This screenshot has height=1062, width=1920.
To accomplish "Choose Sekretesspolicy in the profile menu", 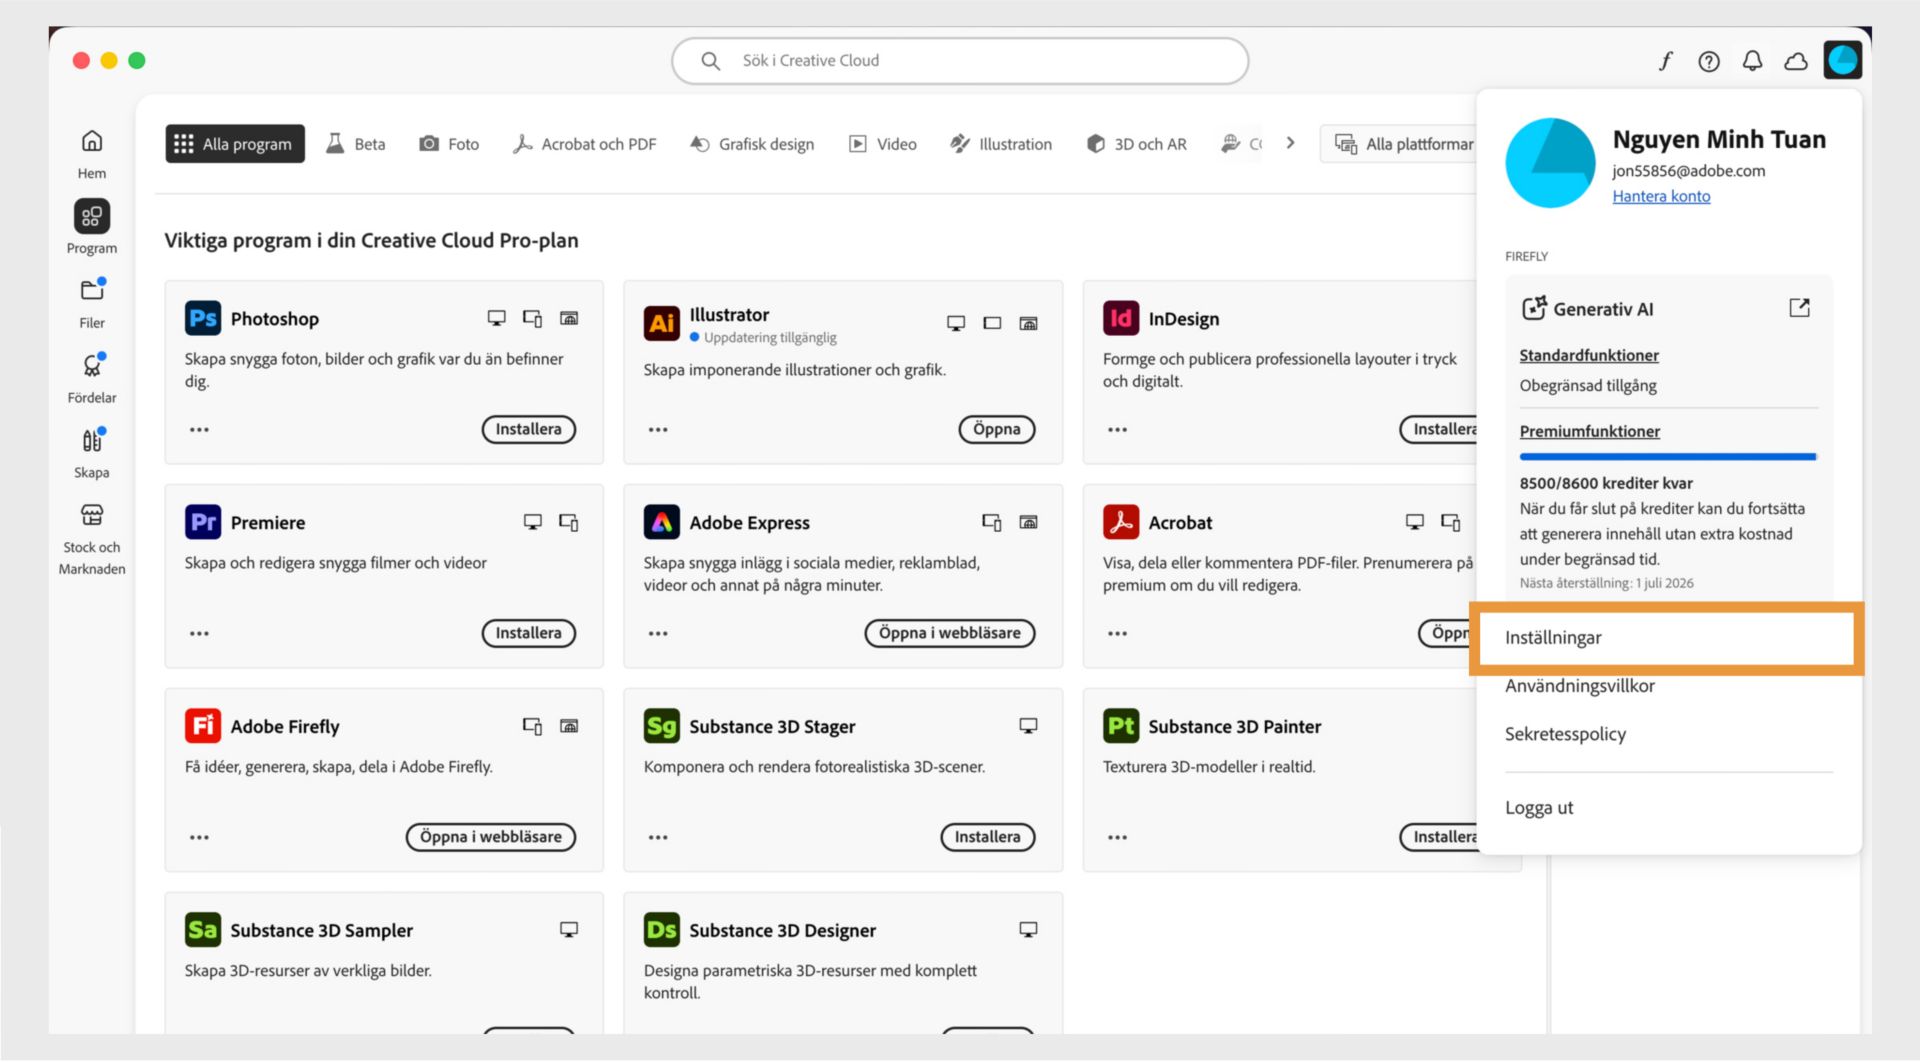I will [1565, 734].
